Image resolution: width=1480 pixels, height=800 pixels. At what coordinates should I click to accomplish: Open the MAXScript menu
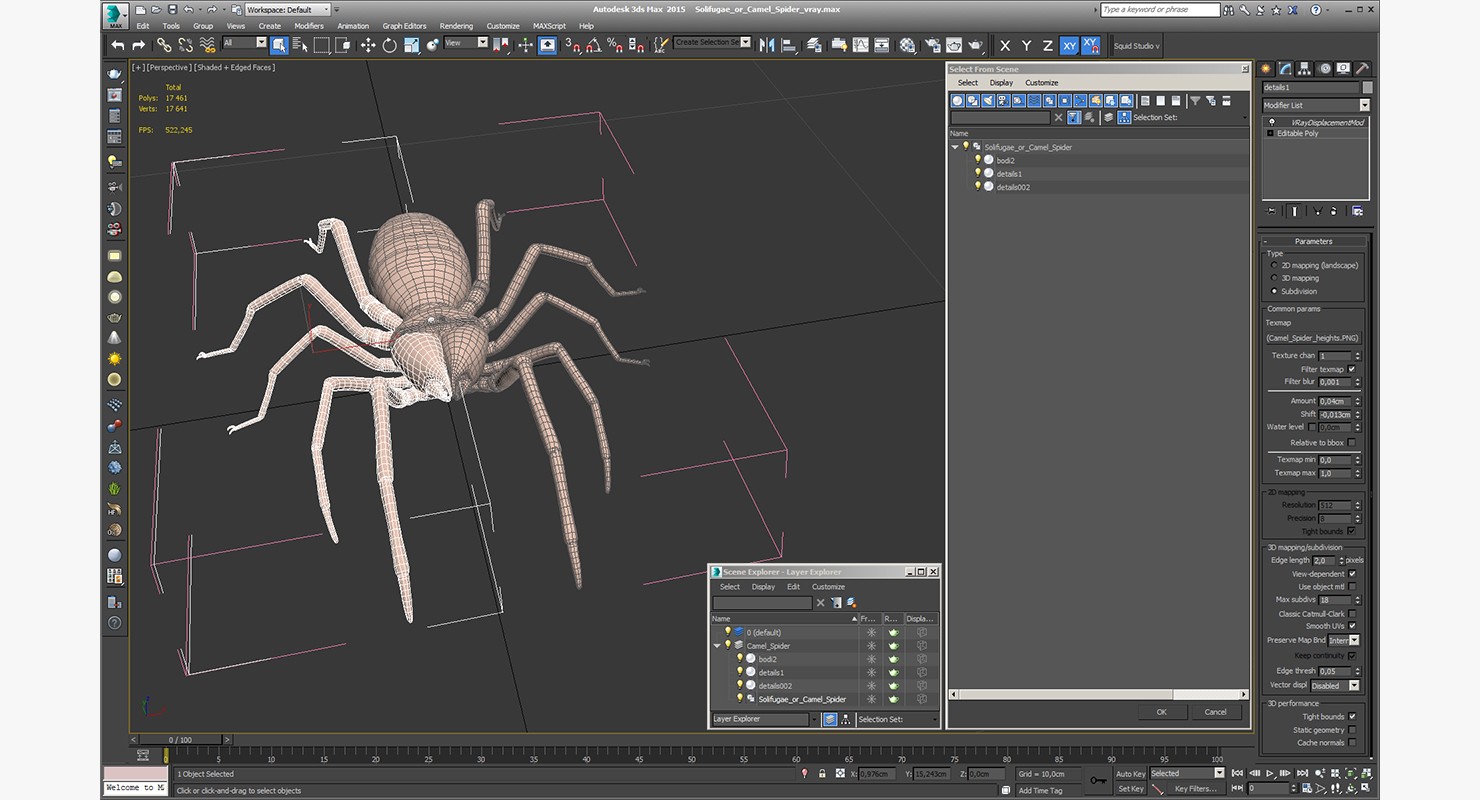(550, 26)
